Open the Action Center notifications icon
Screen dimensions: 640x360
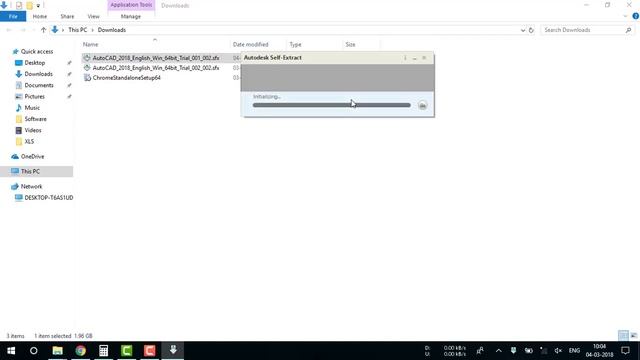click(x=625, y=351)
